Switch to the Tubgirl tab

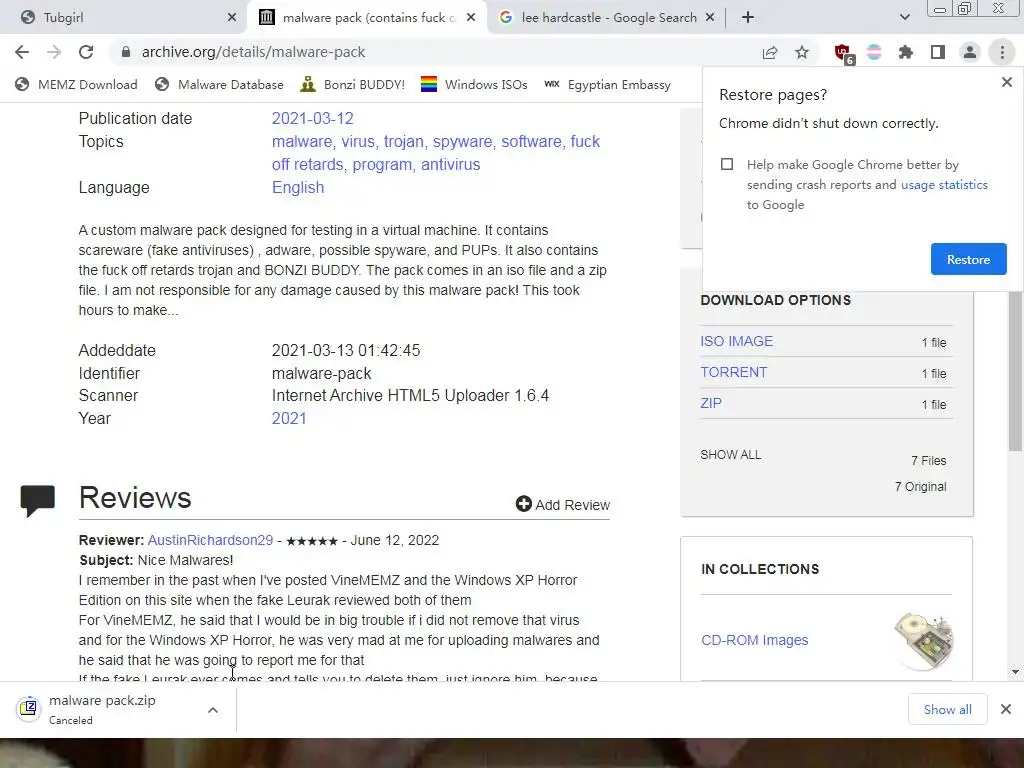point(124,18)
